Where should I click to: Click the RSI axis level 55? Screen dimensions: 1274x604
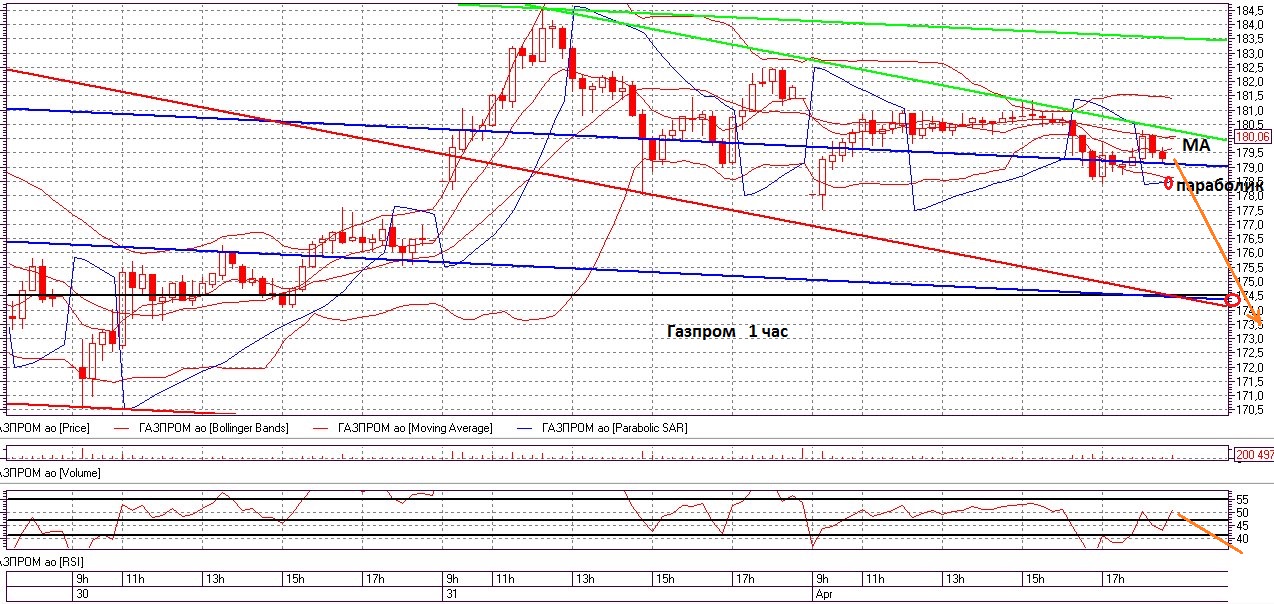pyautogui.click(x=1242, y=499)
